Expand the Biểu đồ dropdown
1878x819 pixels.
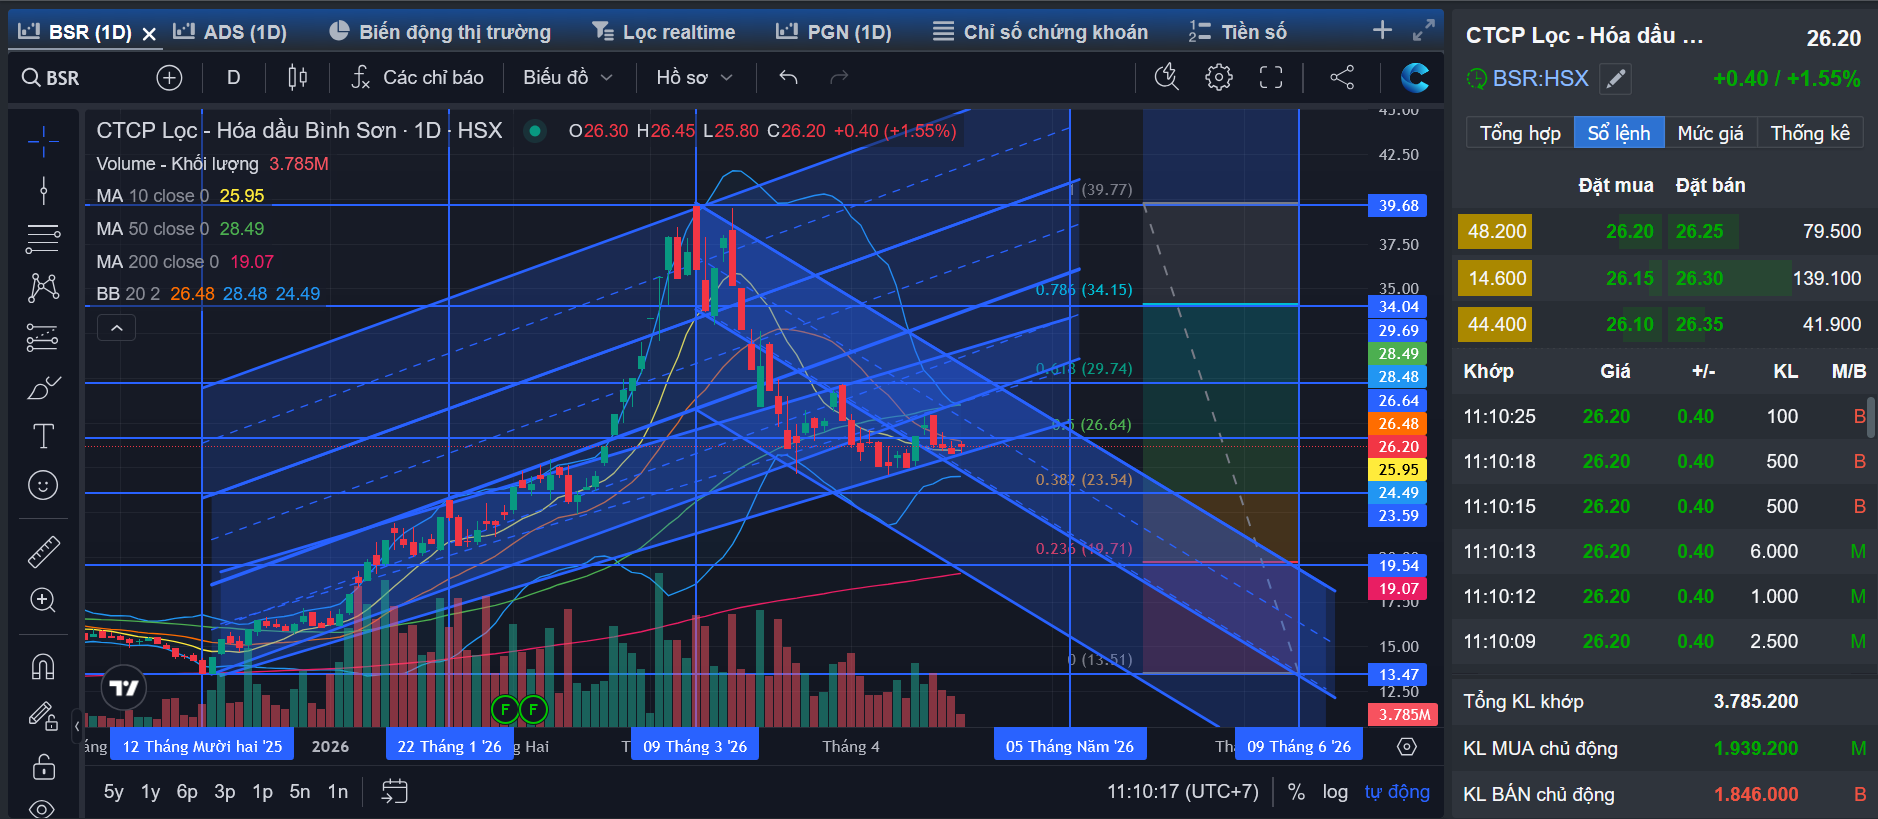pyautogui.click(x=567, y=77)
